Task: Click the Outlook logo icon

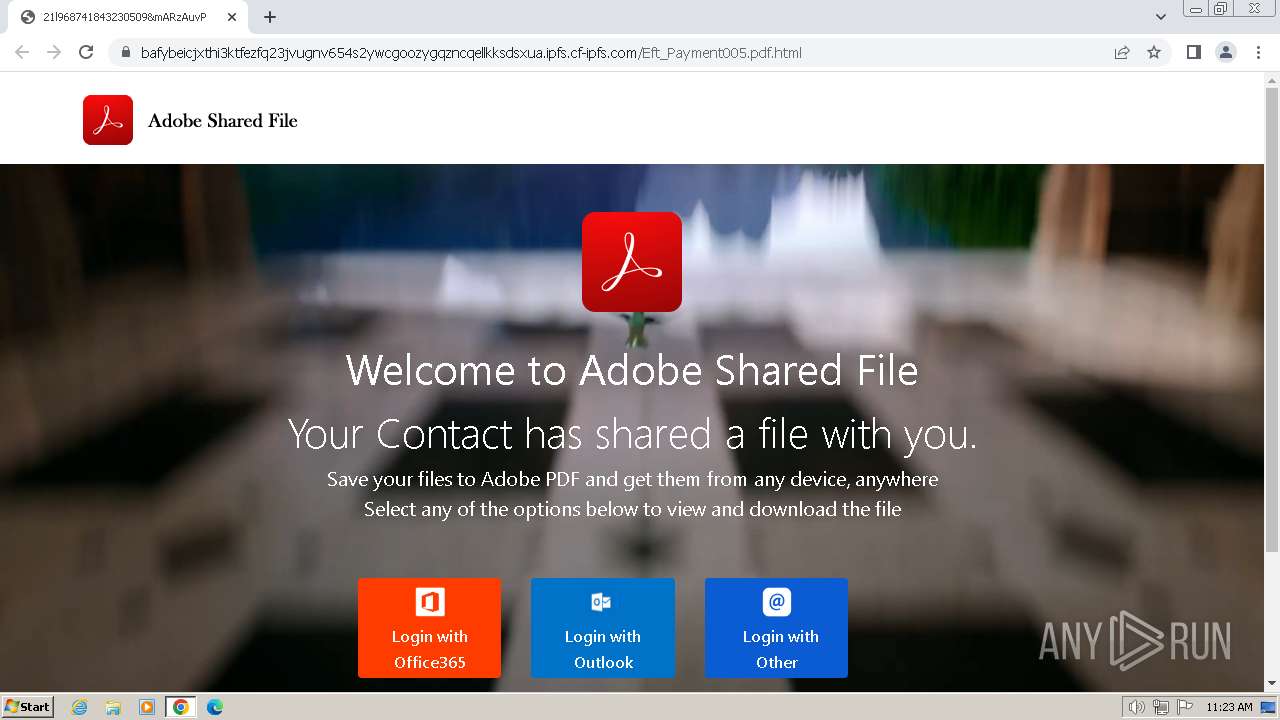Action: [601, 602]
